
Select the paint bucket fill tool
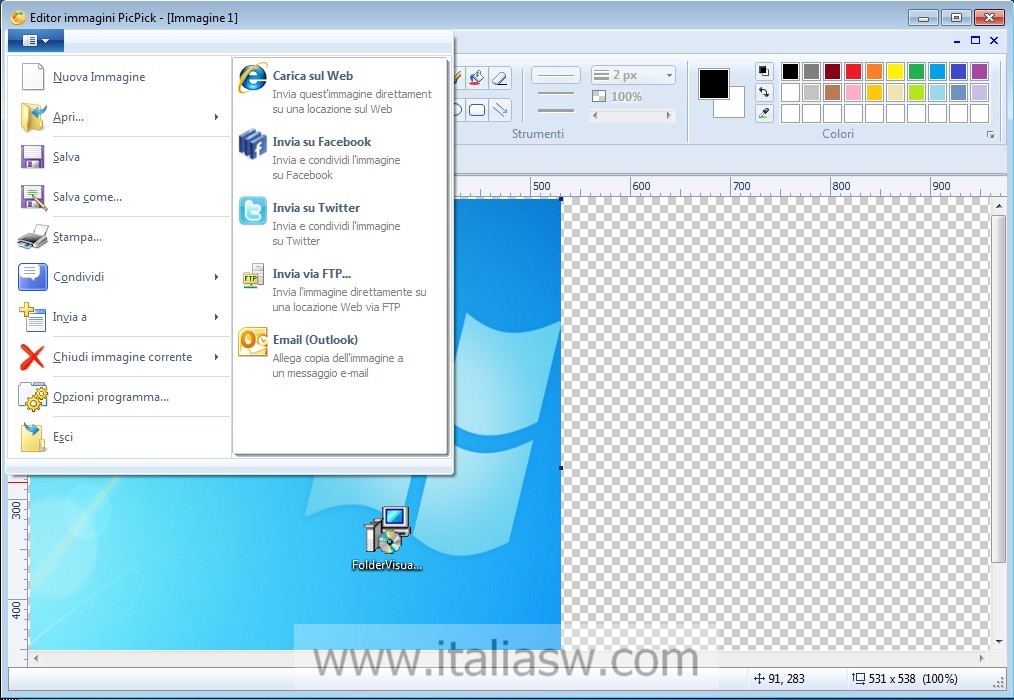click(x=477, y=77)
